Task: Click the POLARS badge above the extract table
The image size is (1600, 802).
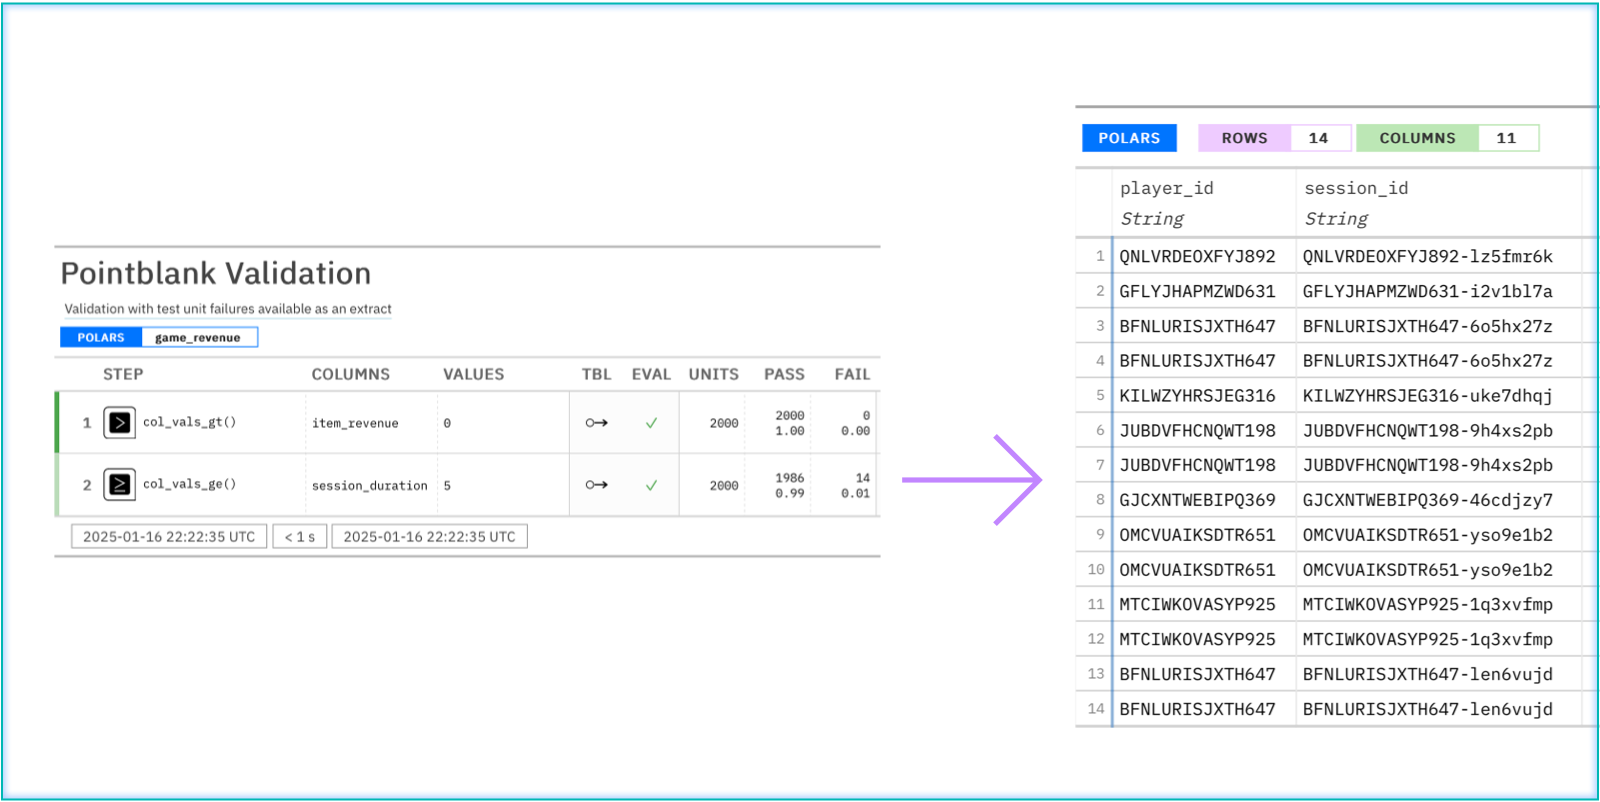Action: click(1129, 138)
